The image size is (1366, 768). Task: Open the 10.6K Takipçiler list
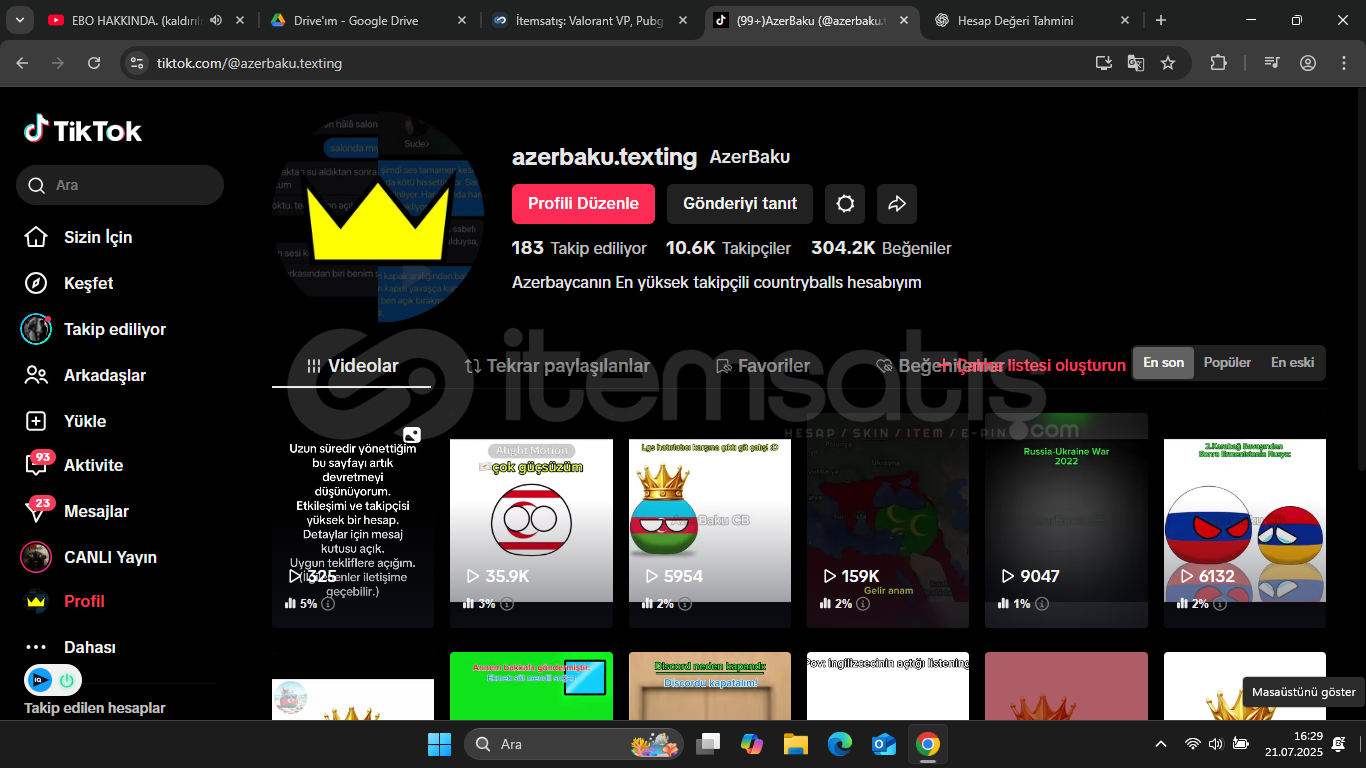[x=728, y=248]
